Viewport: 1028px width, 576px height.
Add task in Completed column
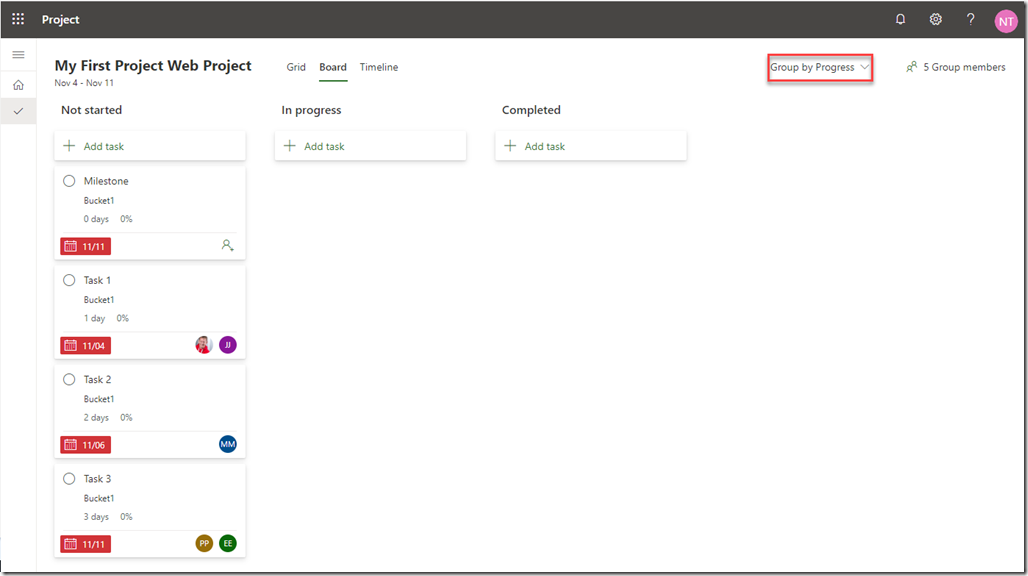(591, 146)
